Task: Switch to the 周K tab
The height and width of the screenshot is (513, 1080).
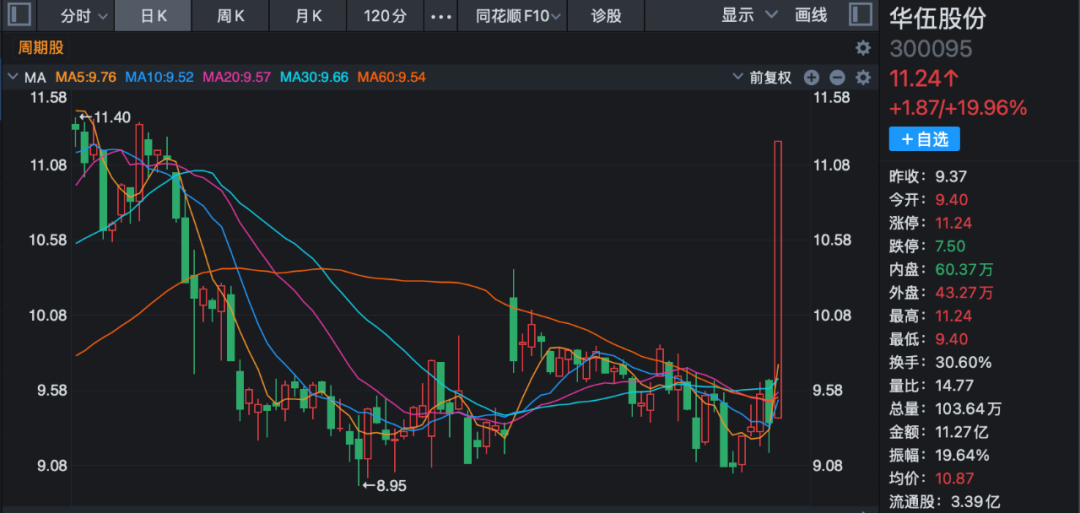Action: click(x=231, y=16)
